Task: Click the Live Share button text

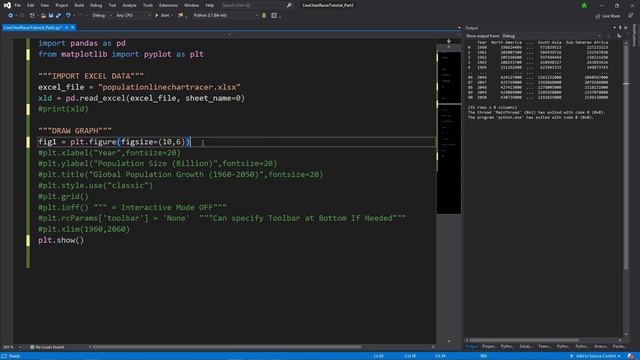Action: 611,16
